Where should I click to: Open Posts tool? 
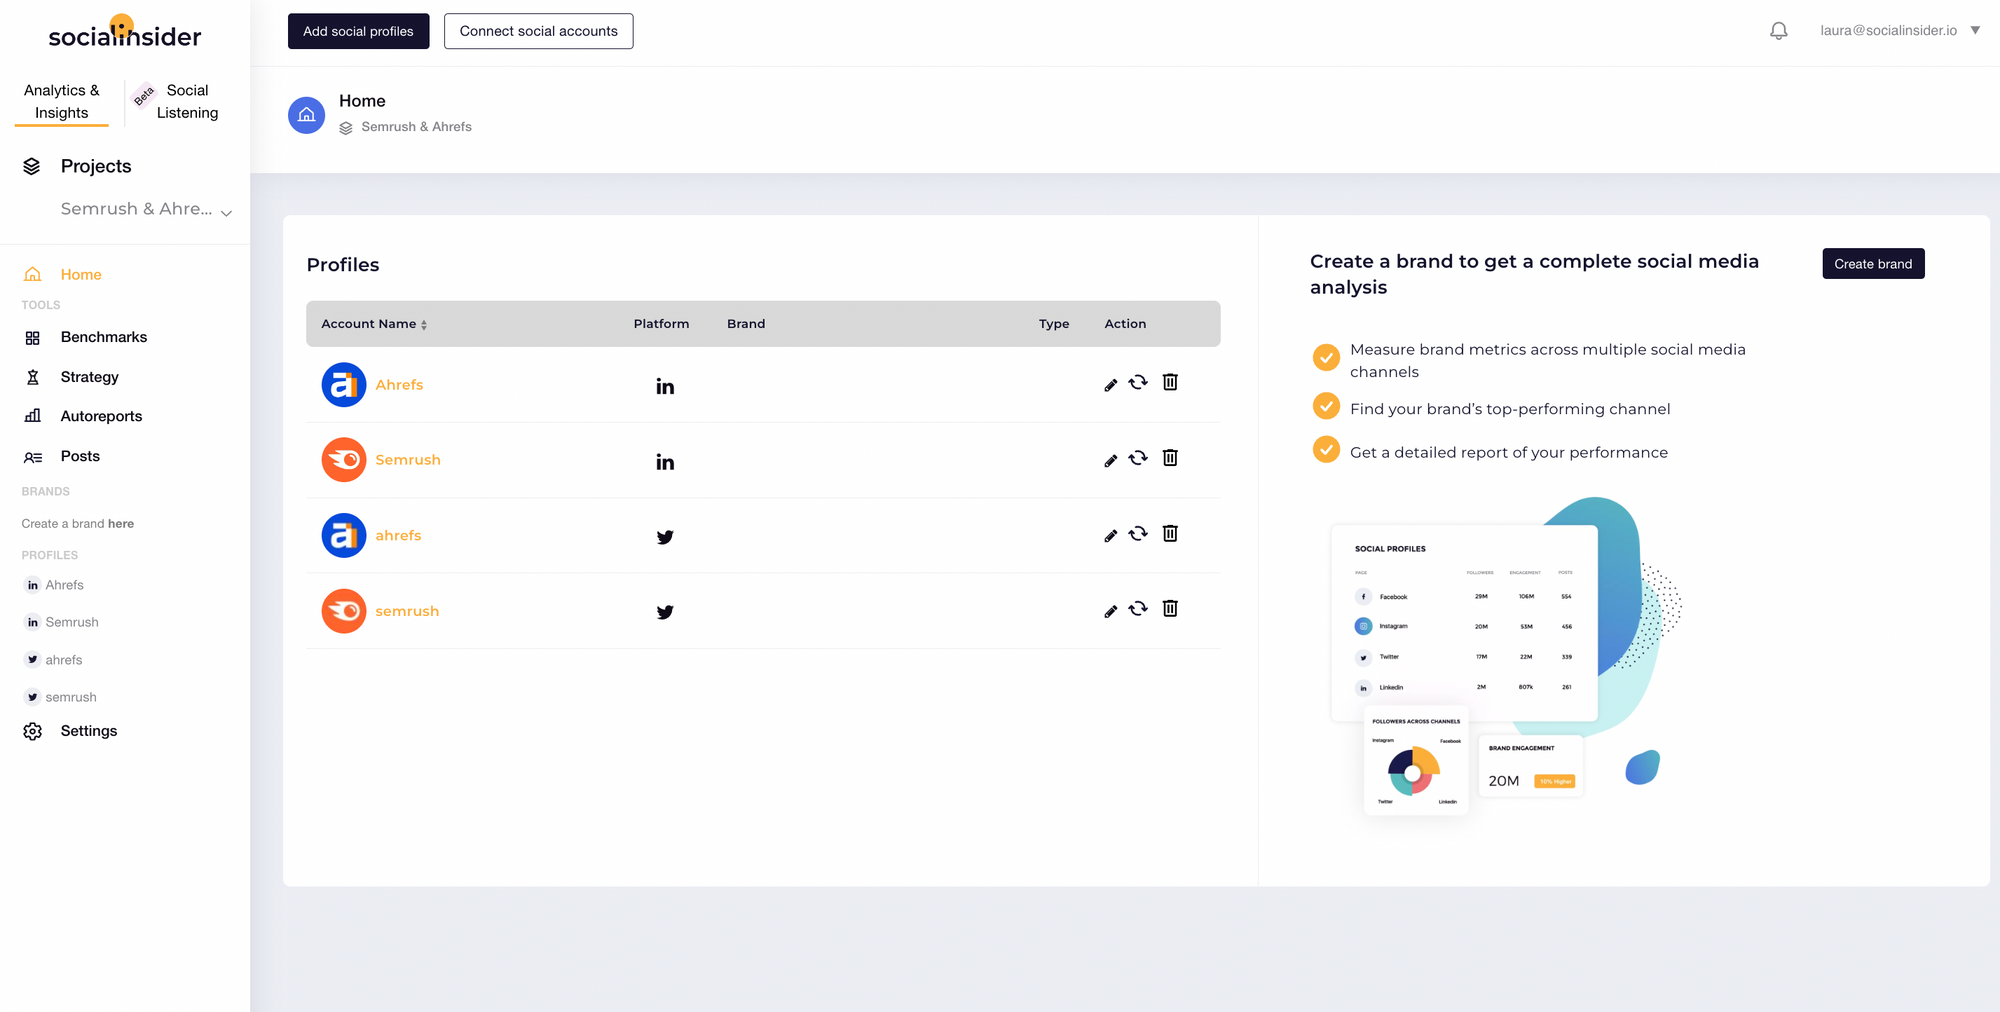pyautogui.click(x=80, y=456)
